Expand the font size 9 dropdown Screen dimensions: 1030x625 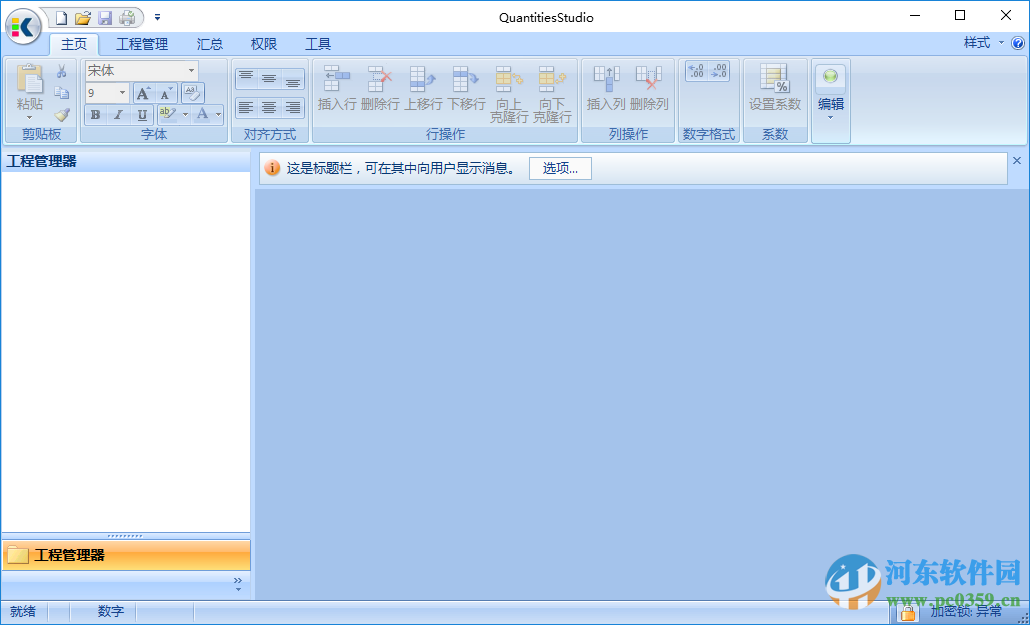point(122,93)
